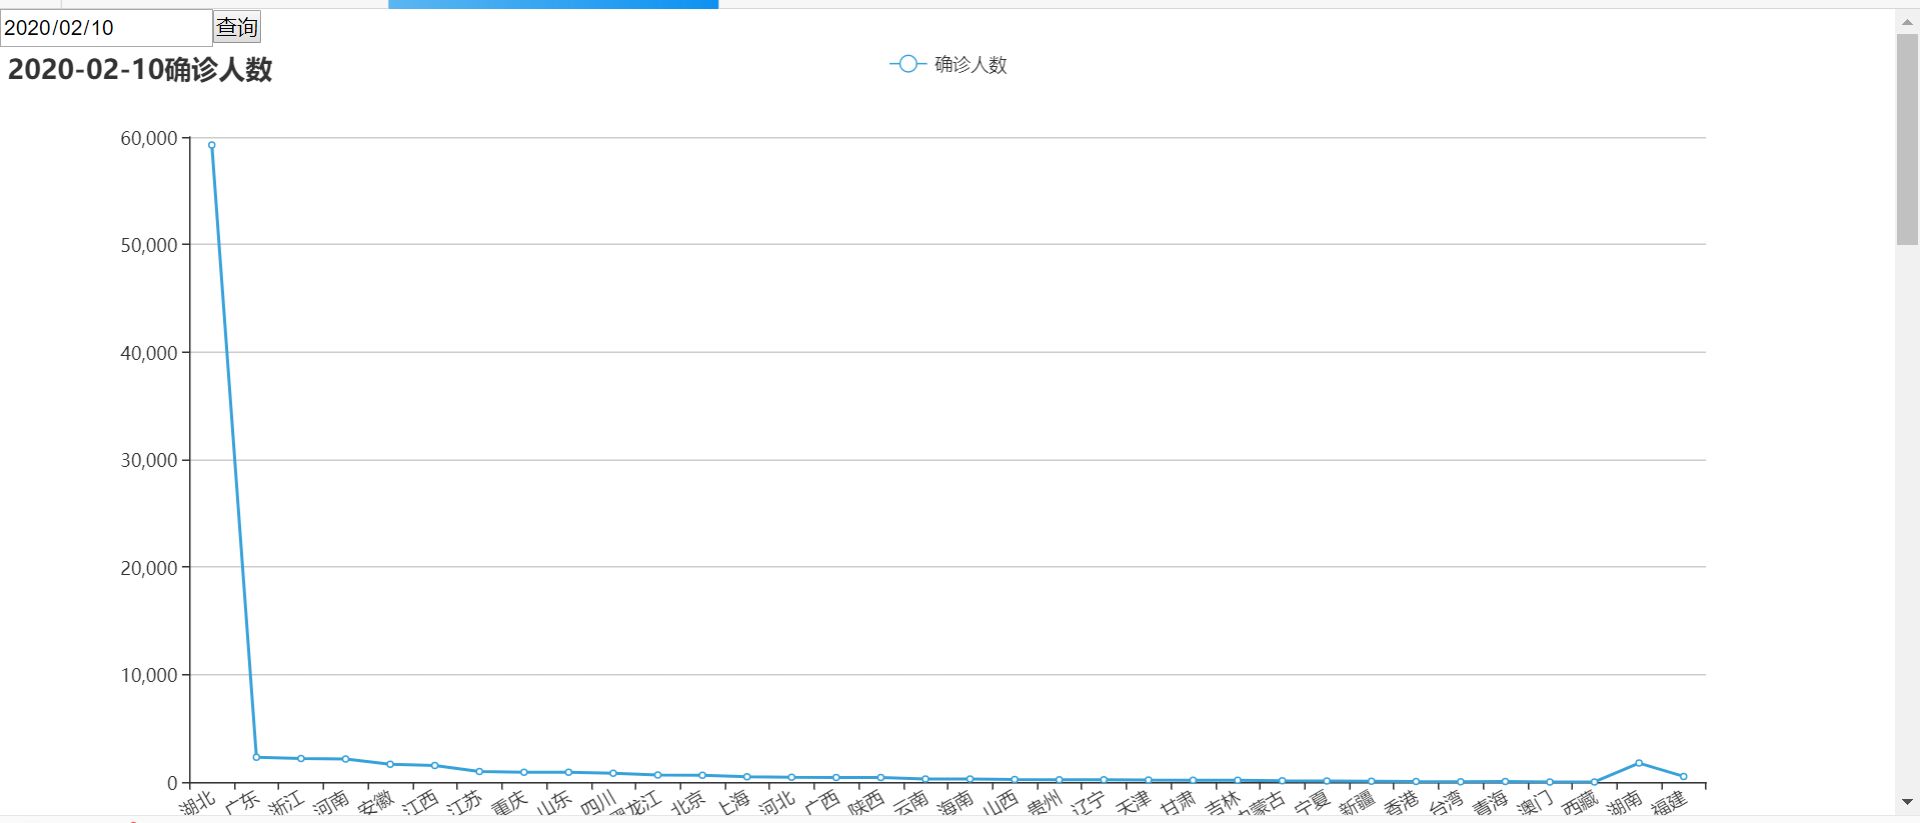Screen dimensions: 1920x823
Task: Click the 浙江 data point on line
Action: (301, 758)
